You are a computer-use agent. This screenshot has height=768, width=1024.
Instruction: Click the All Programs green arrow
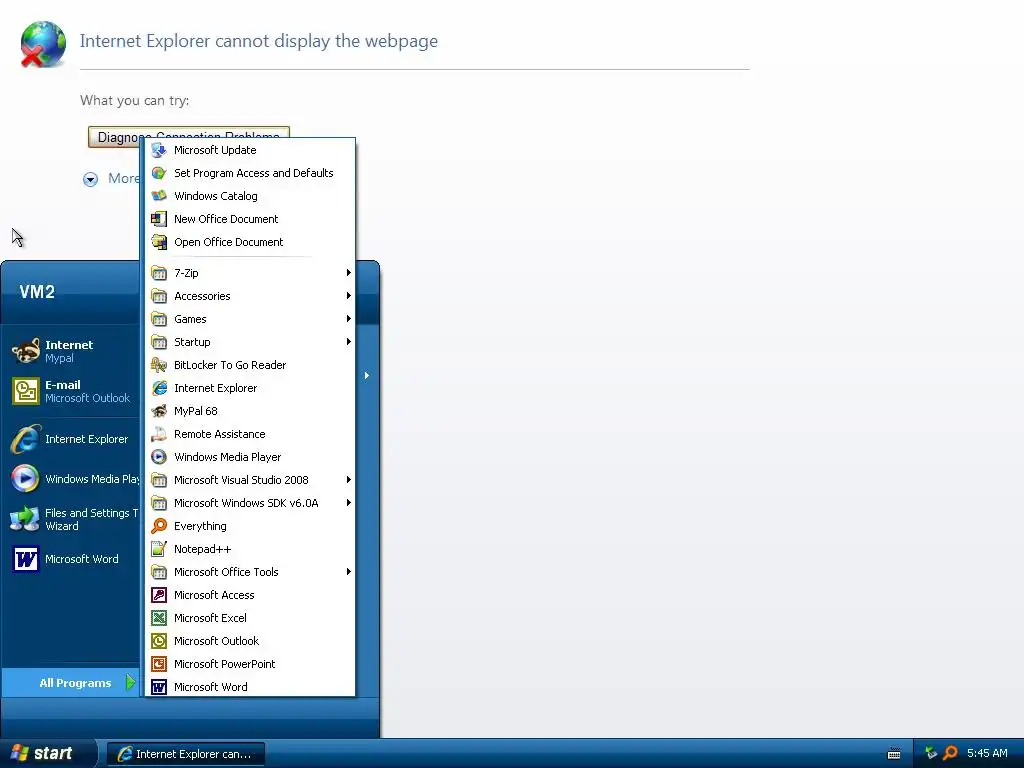tap(131, 682)
